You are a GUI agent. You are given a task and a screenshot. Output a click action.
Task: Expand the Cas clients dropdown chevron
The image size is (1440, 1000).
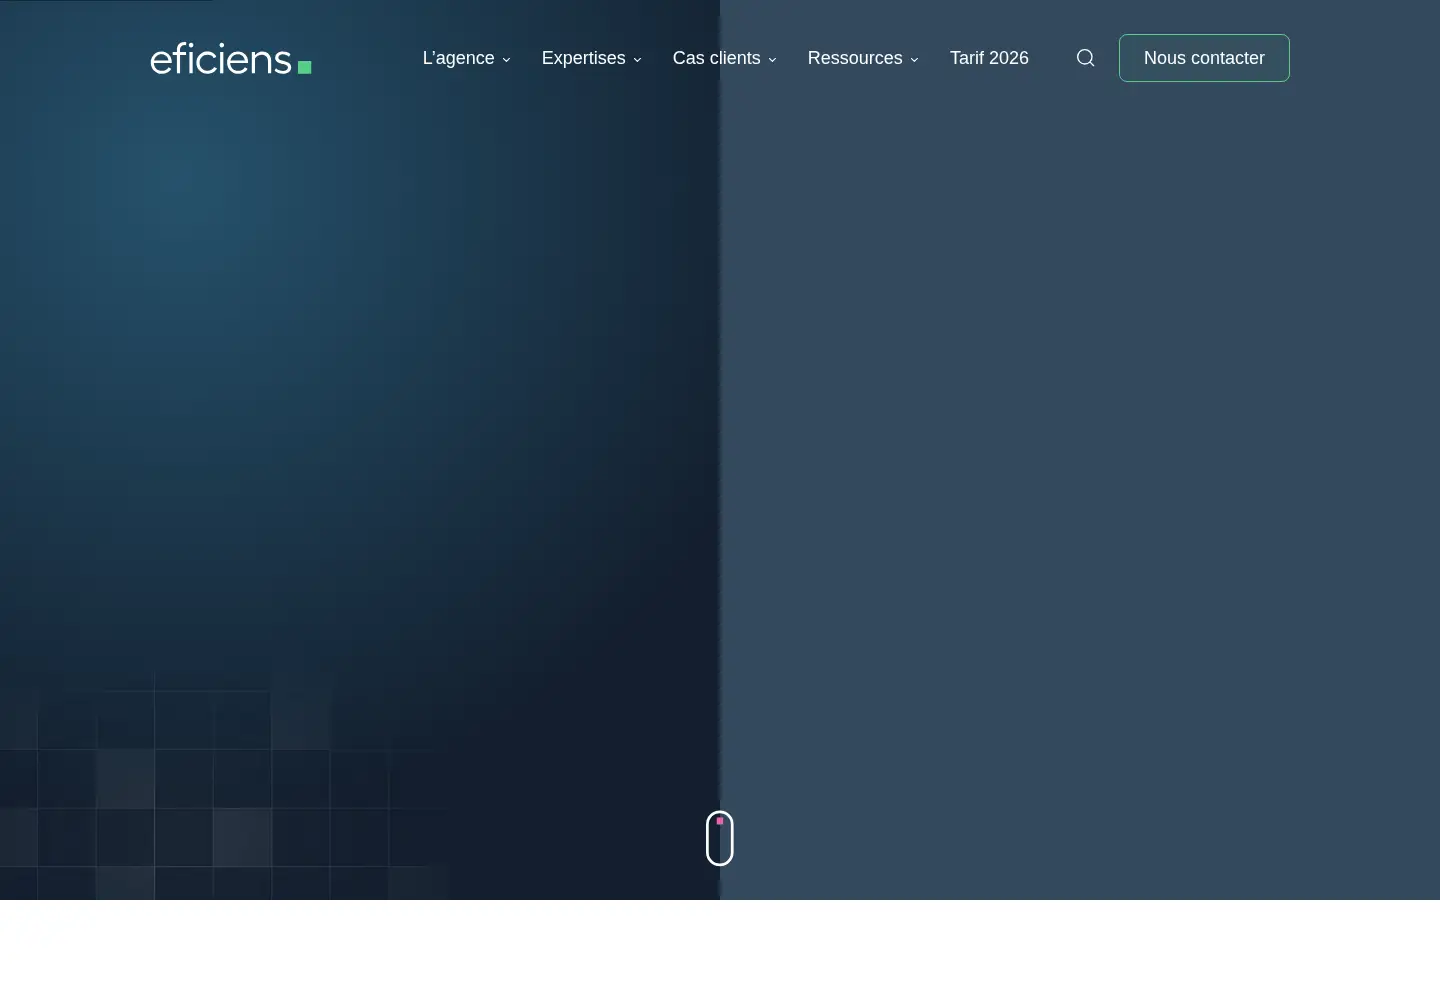tap(772, 59)
